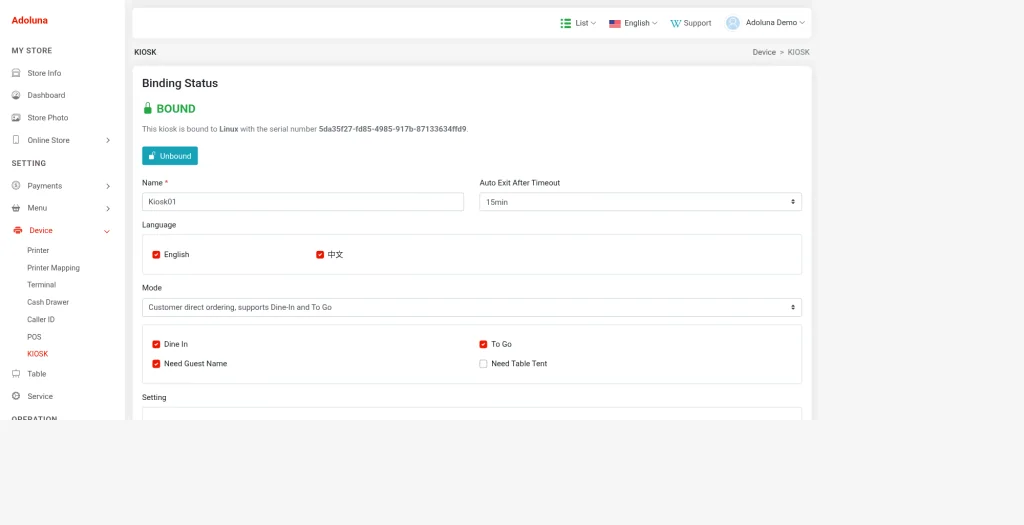Click the red Device printer icon
Viewport: 1024px width, 525px height.
[18, 231]
